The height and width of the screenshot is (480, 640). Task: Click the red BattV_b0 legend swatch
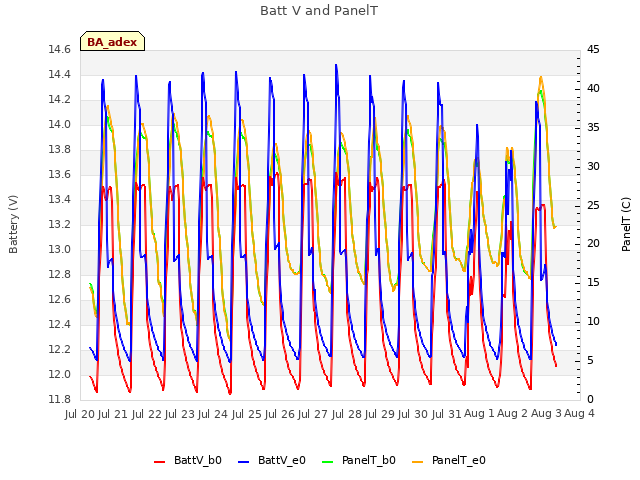click(x=160, y=462)
